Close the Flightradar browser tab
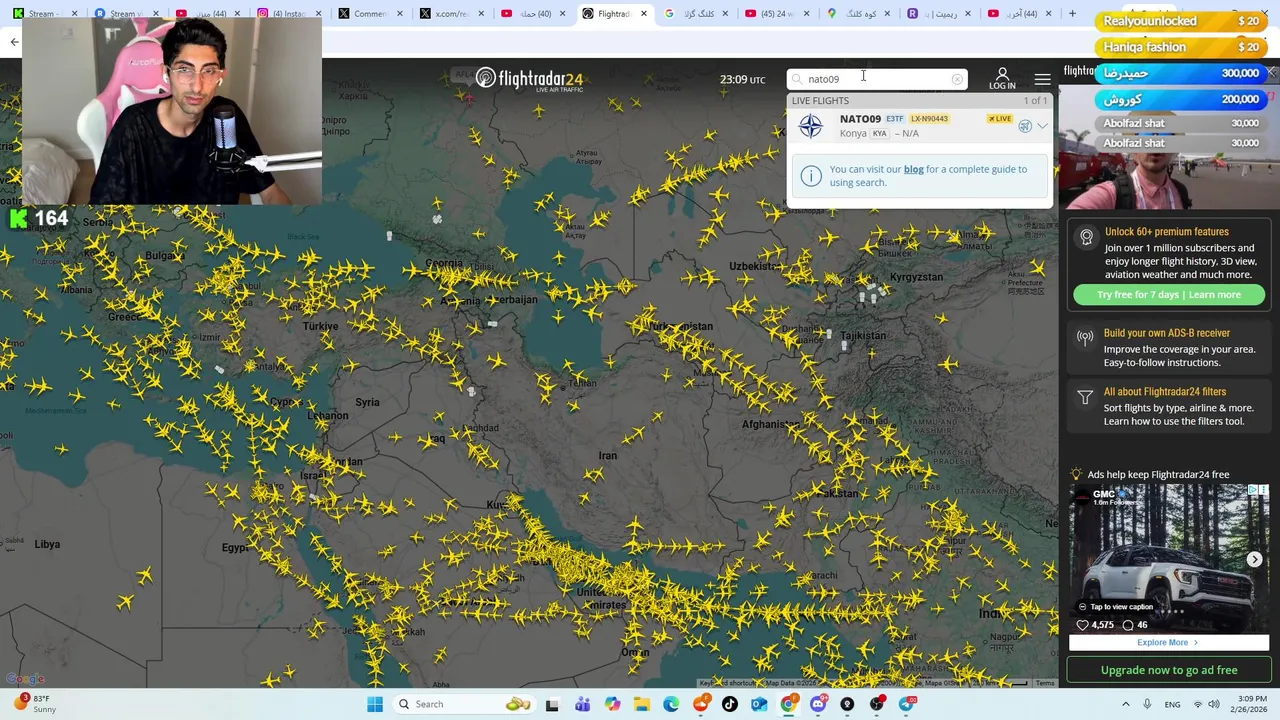1280x720 pixels. [x=644, y=14]
